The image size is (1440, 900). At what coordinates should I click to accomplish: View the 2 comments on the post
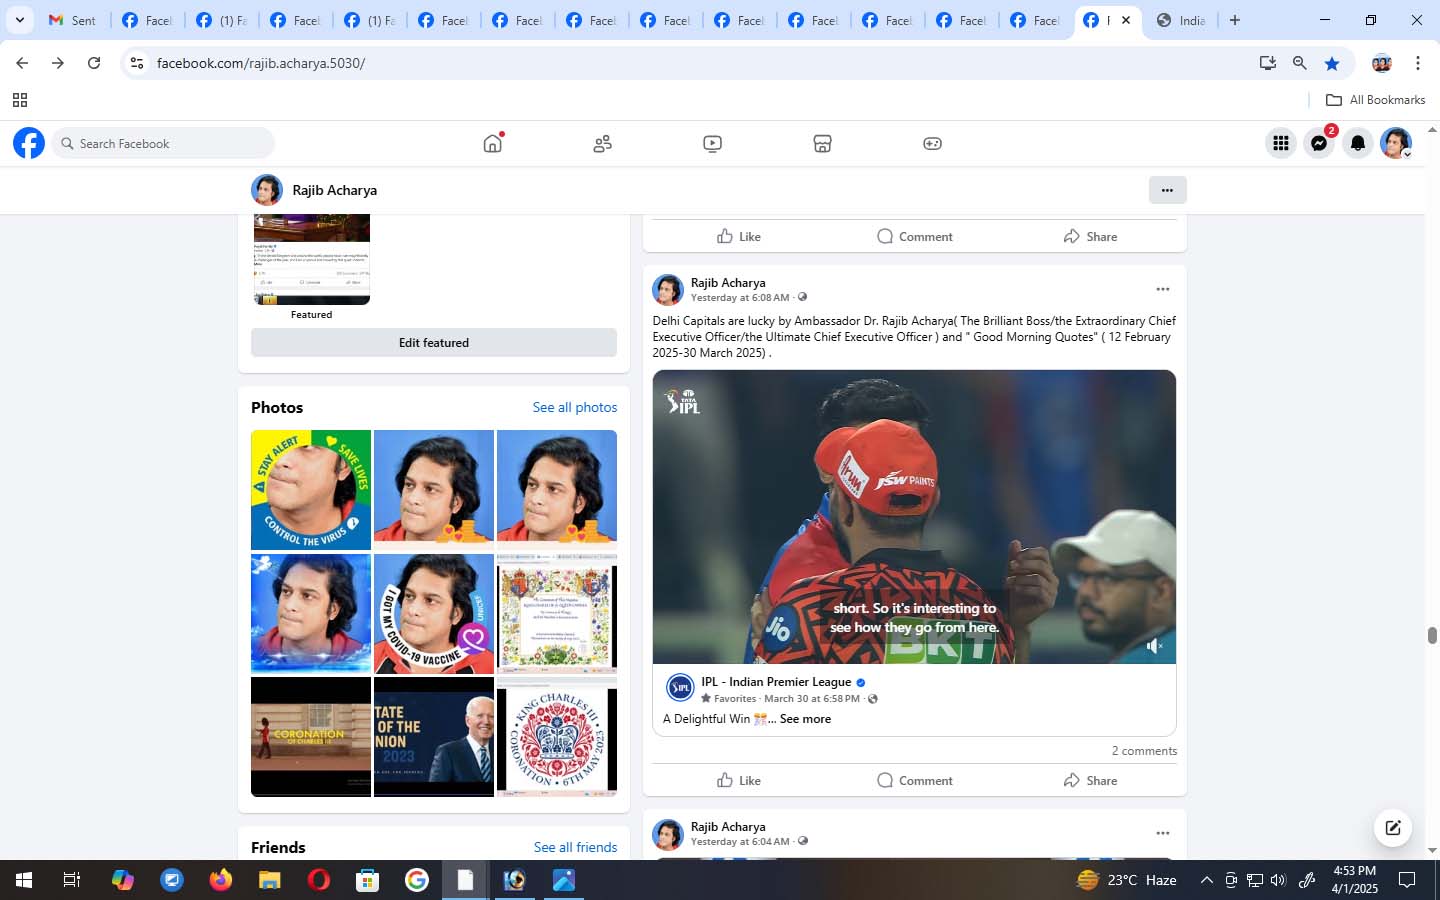tap(1144, 751)
